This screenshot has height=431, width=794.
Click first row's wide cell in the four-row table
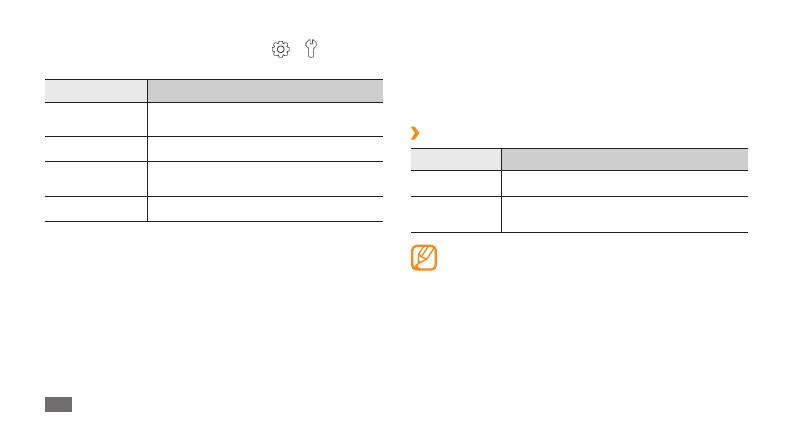[x=265, y=119]
